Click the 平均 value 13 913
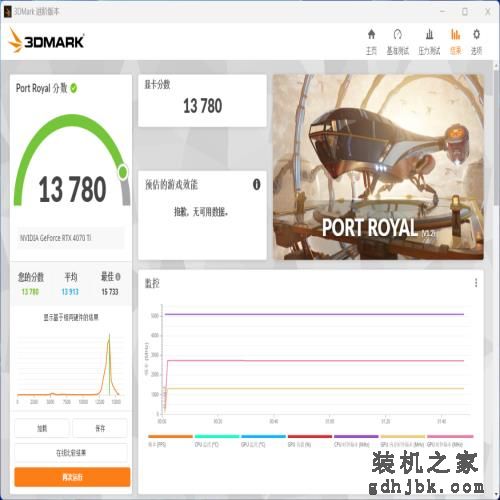500x500 pixels. click(70, 292)
